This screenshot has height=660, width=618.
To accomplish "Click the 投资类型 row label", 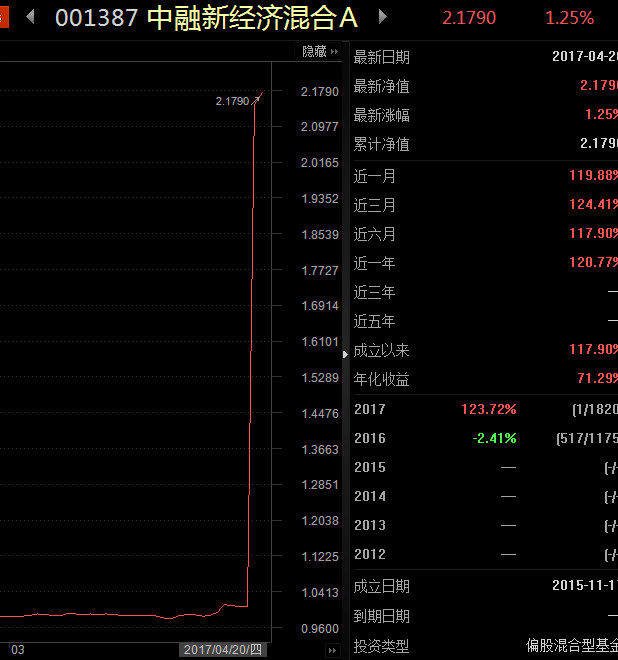I will [381, 645].
